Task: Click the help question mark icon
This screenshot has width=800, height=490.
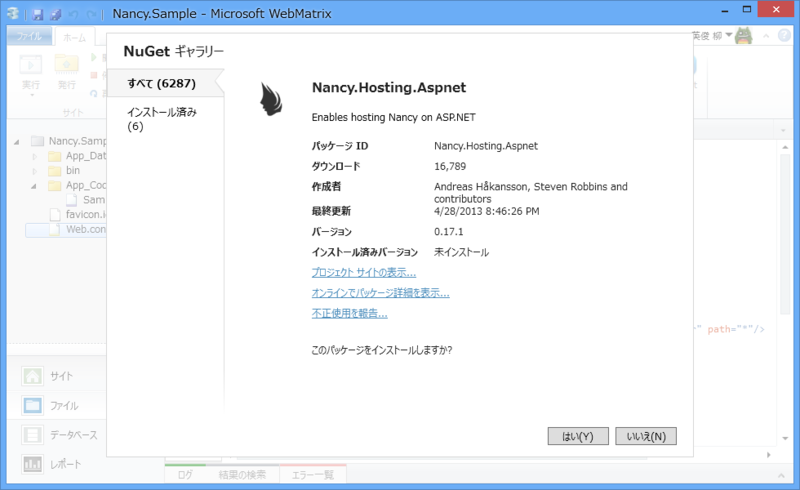Action: 784,35
